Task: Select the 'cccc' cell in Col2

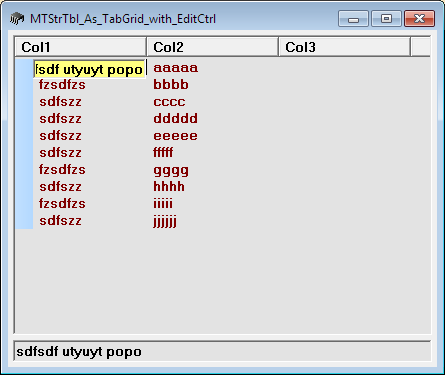Action: pos(169,102)
